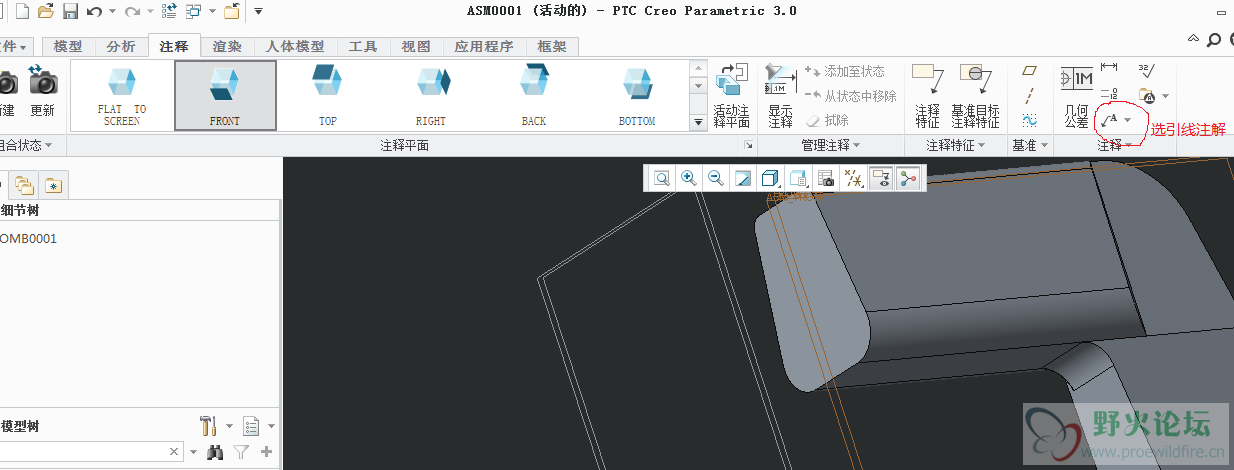This screenshot has height=470, width=1234.
Task: Expand the 管理注释 group dropdown
Action: [831, 146]
